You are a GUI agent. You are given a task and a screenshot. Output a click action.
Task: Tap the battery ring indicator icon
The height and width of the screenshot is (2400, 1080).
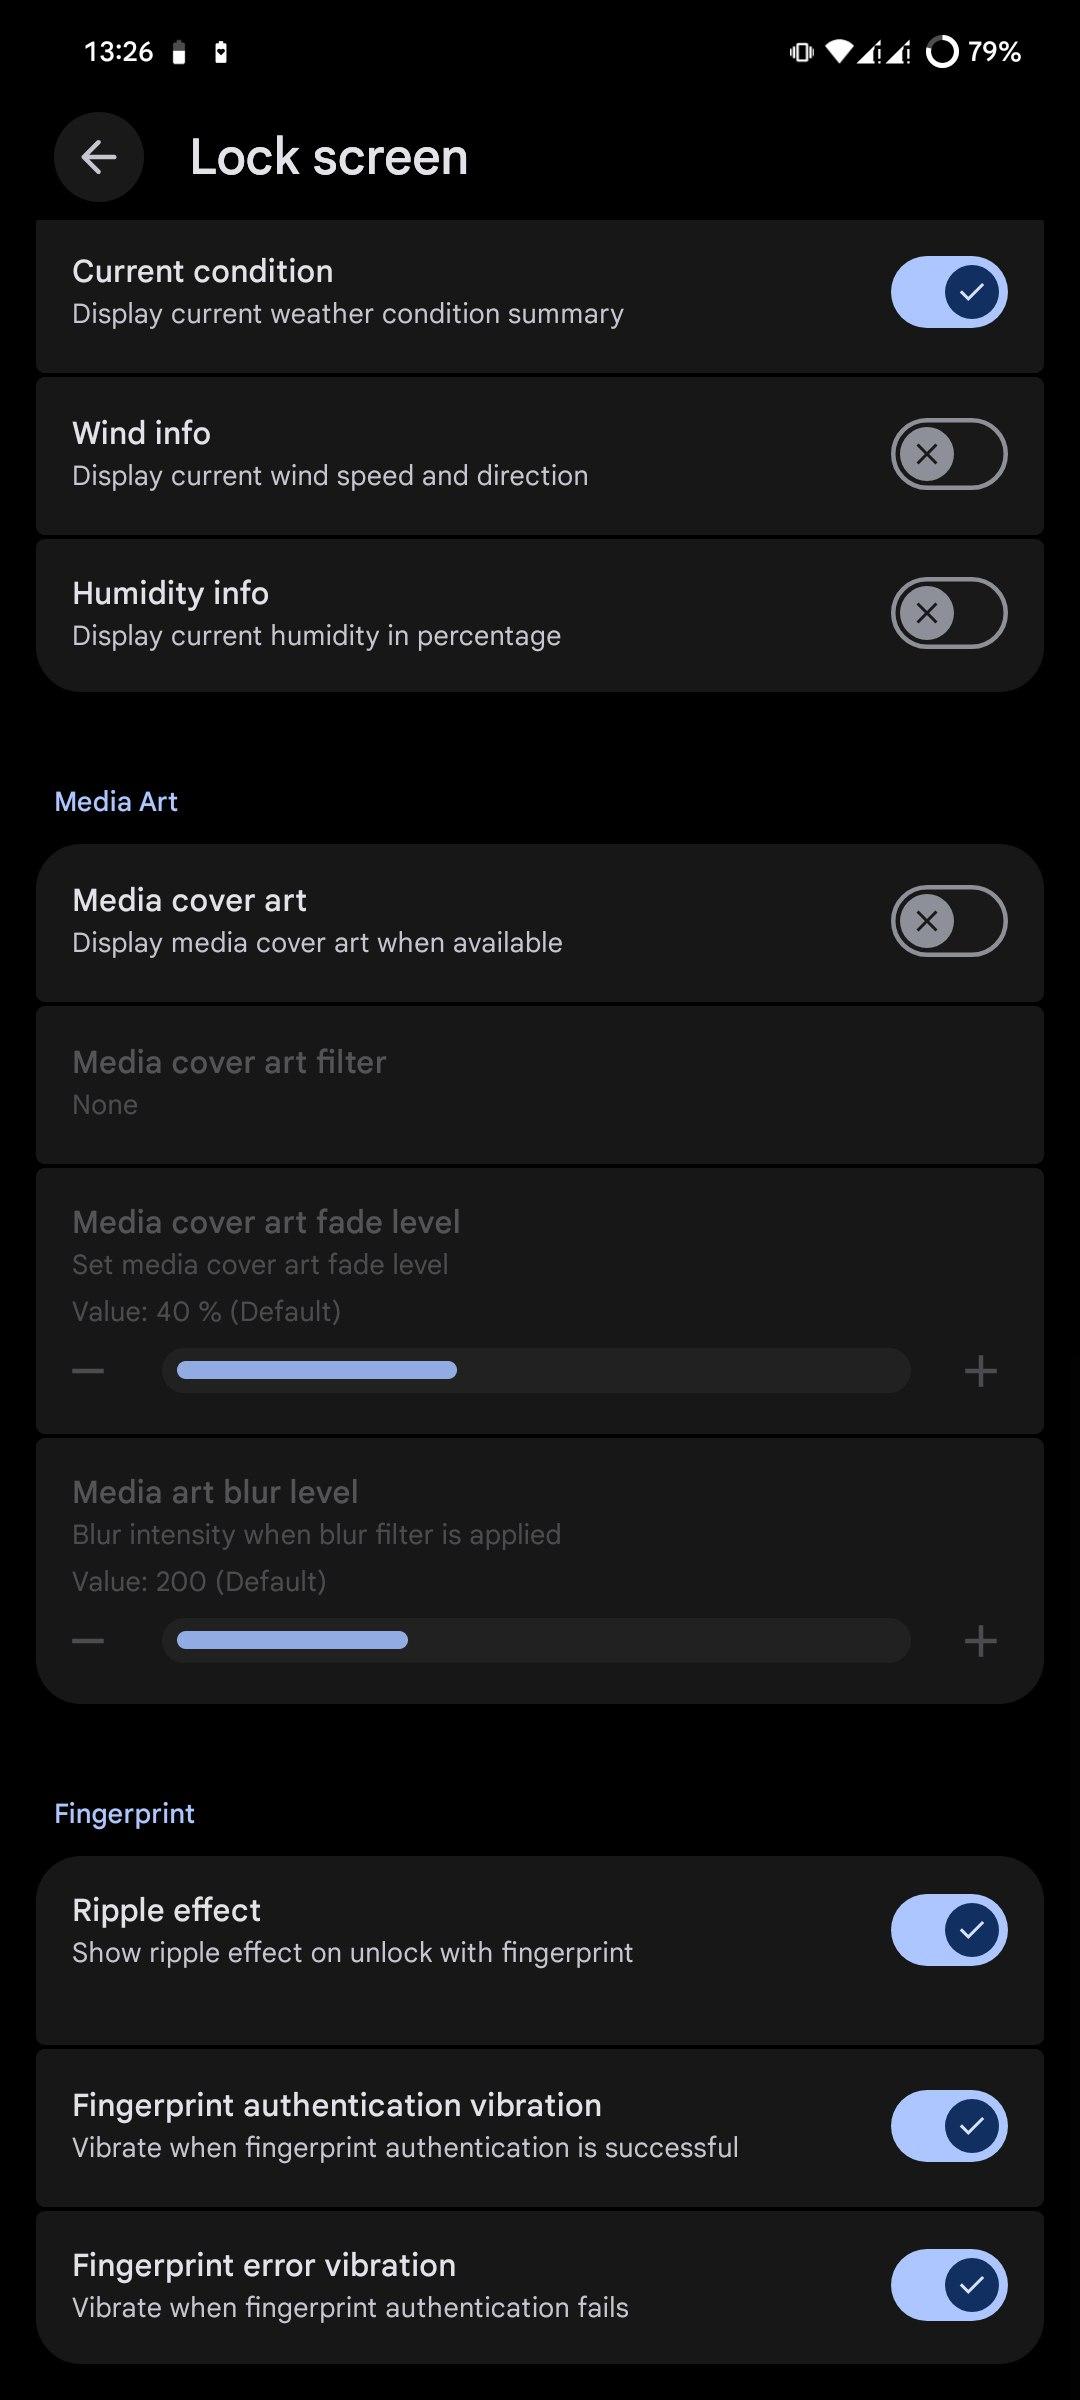942,52
